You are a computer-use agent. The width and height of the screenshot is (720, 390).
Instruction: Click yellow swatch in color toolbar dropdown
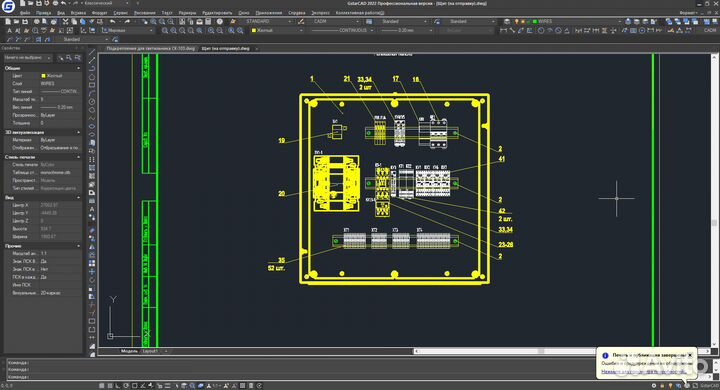point(253,30)
